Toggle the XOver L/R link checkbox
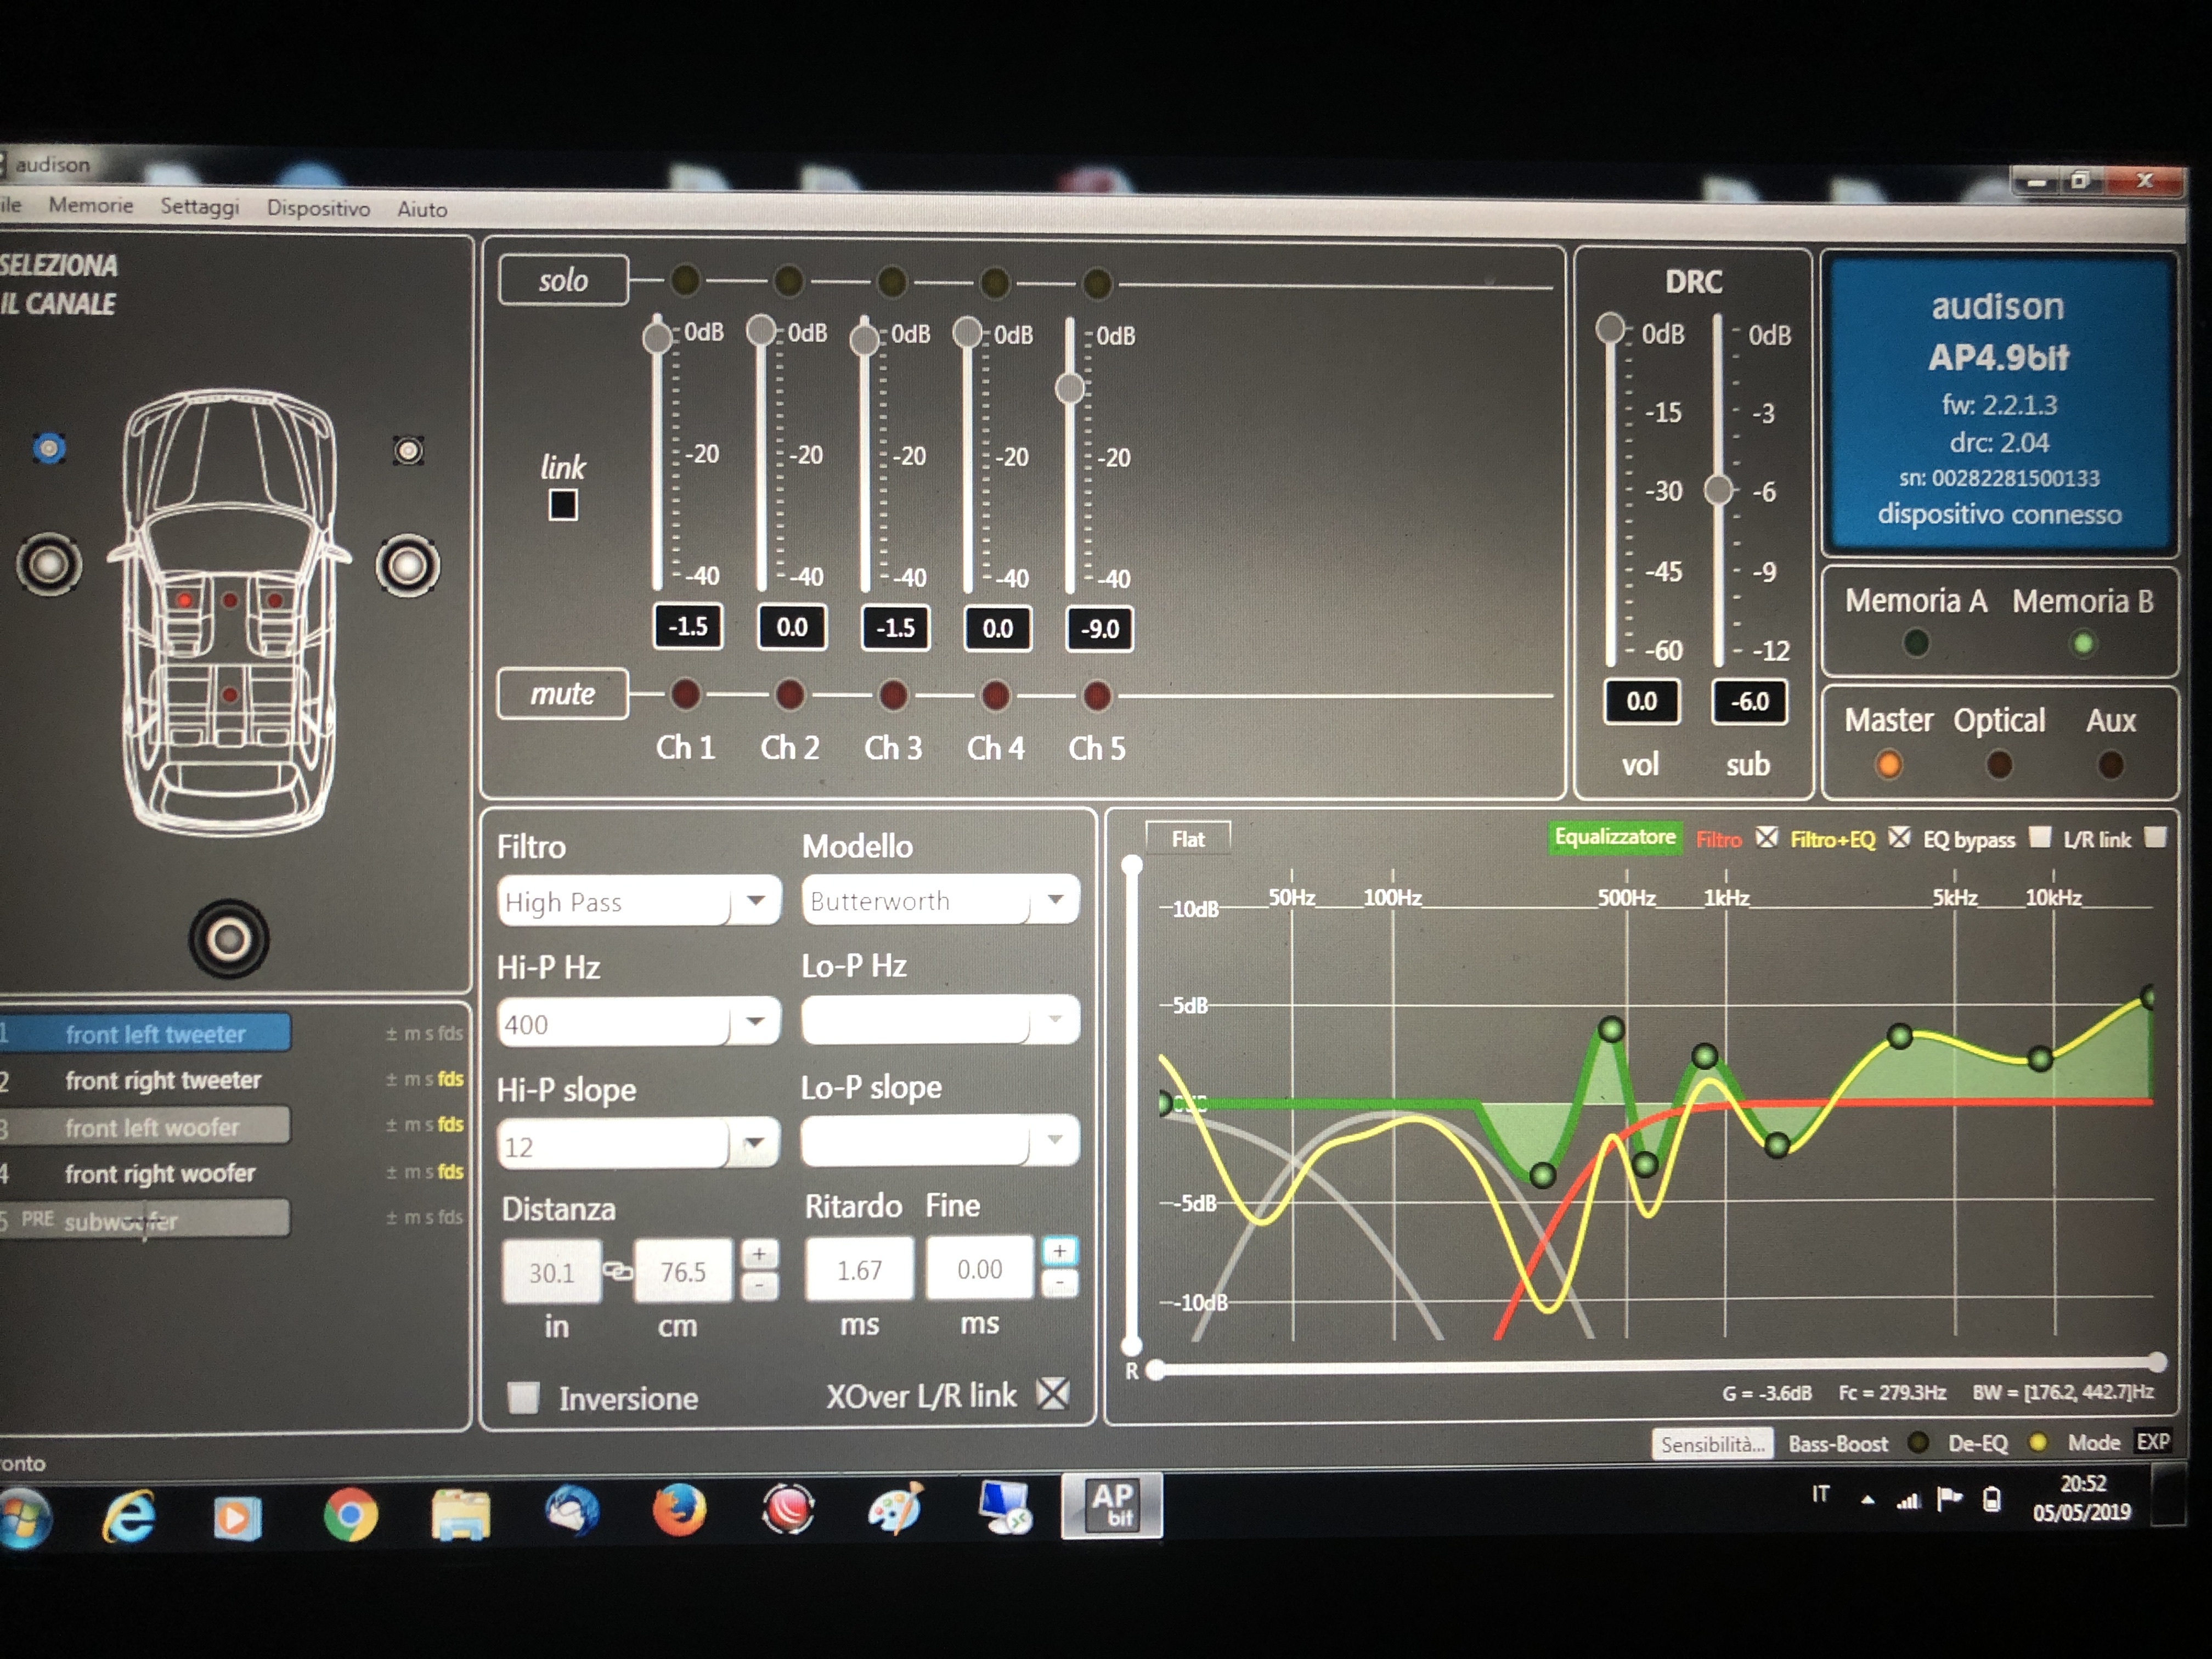The image size is (2212, 1659). [x=1053, y=1393]
